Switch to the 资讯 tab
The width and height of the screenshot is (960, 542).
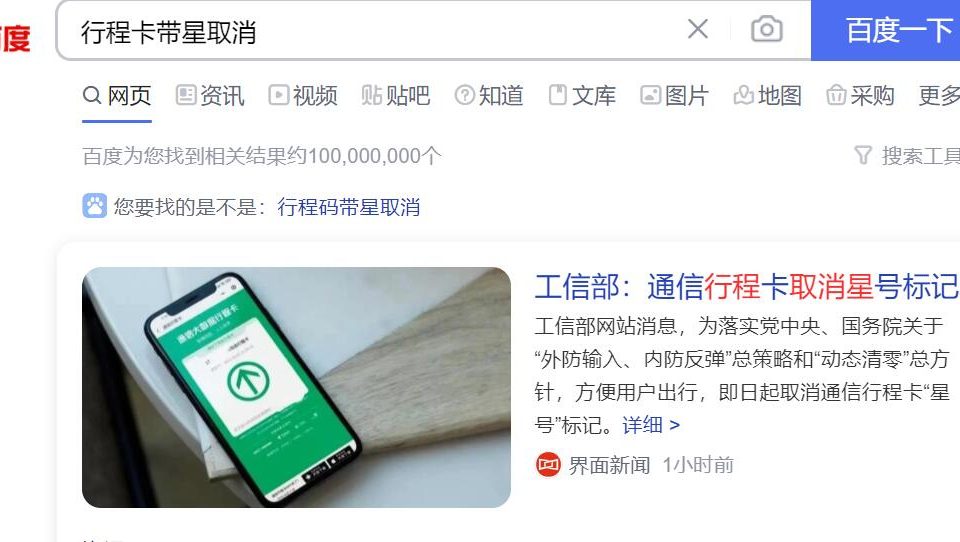pyautogui.click(x=210, y=96)
